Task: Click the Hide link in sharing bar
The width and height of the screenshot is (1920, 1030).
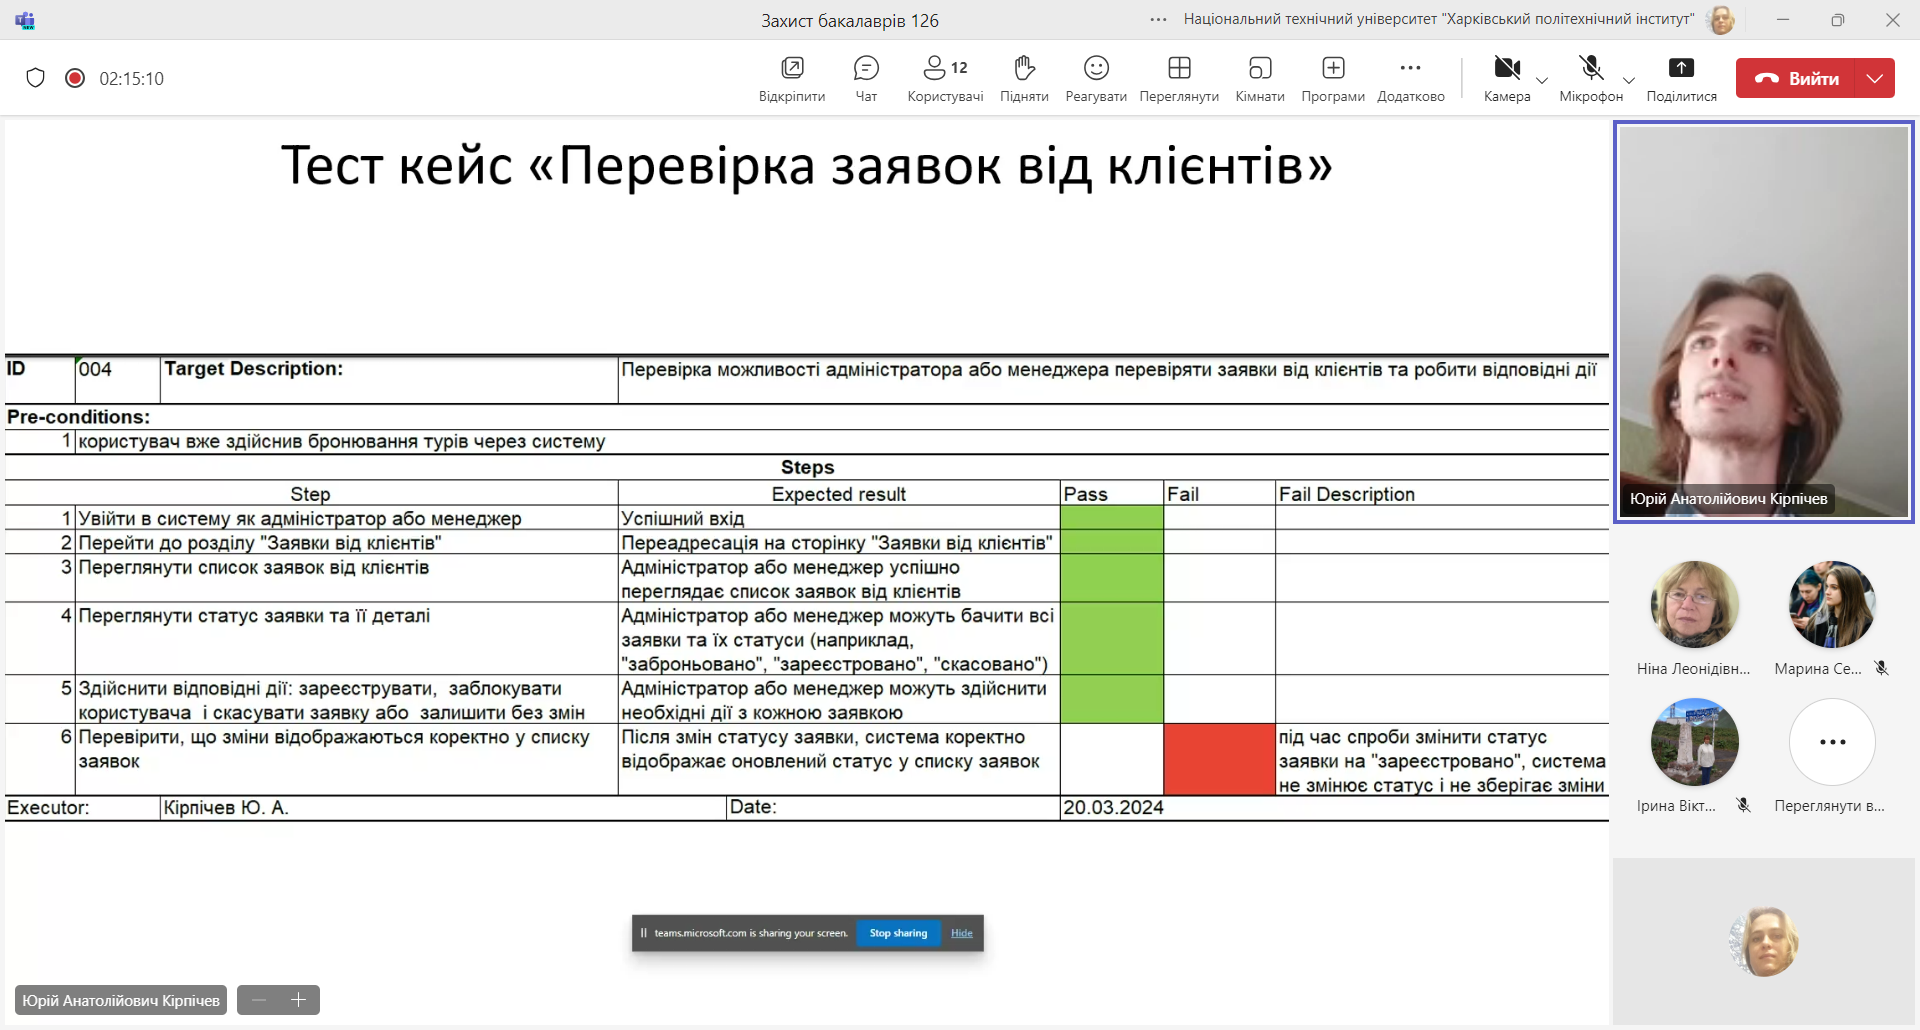Action: [x=961, y=933]
